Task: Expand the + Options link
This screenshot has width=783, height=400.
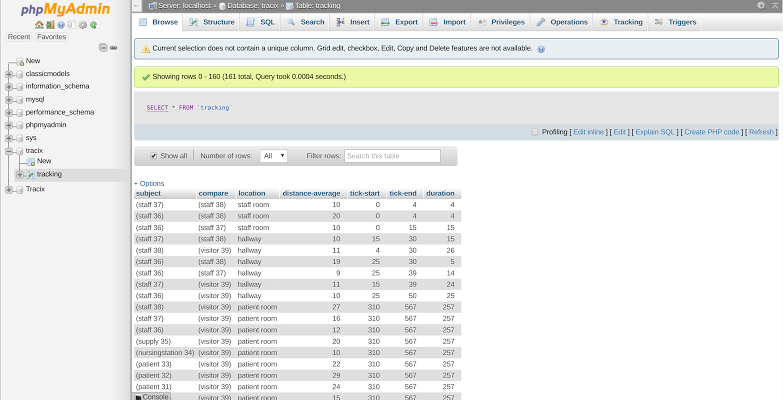Action: [x=149, y=183]
